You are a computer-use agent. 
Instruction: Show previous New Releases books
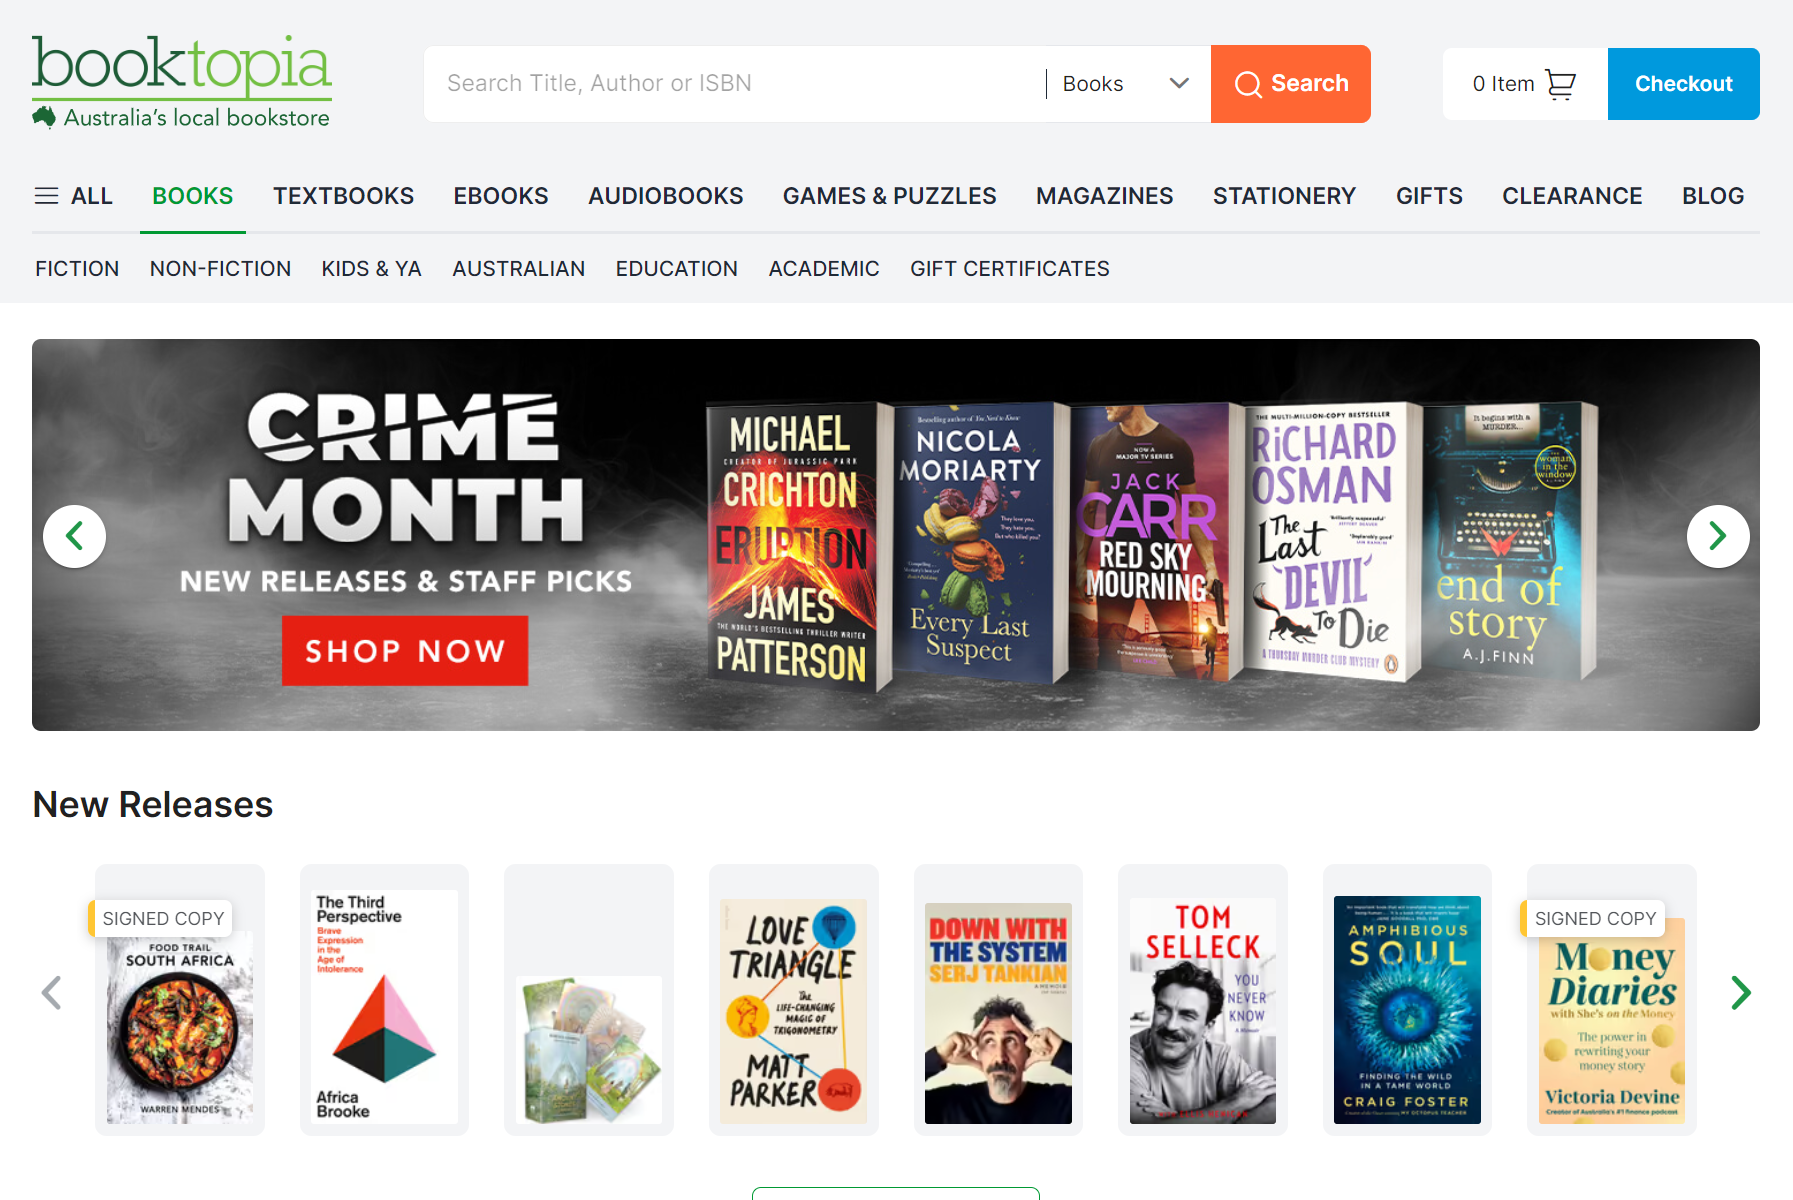pos(52,993)
